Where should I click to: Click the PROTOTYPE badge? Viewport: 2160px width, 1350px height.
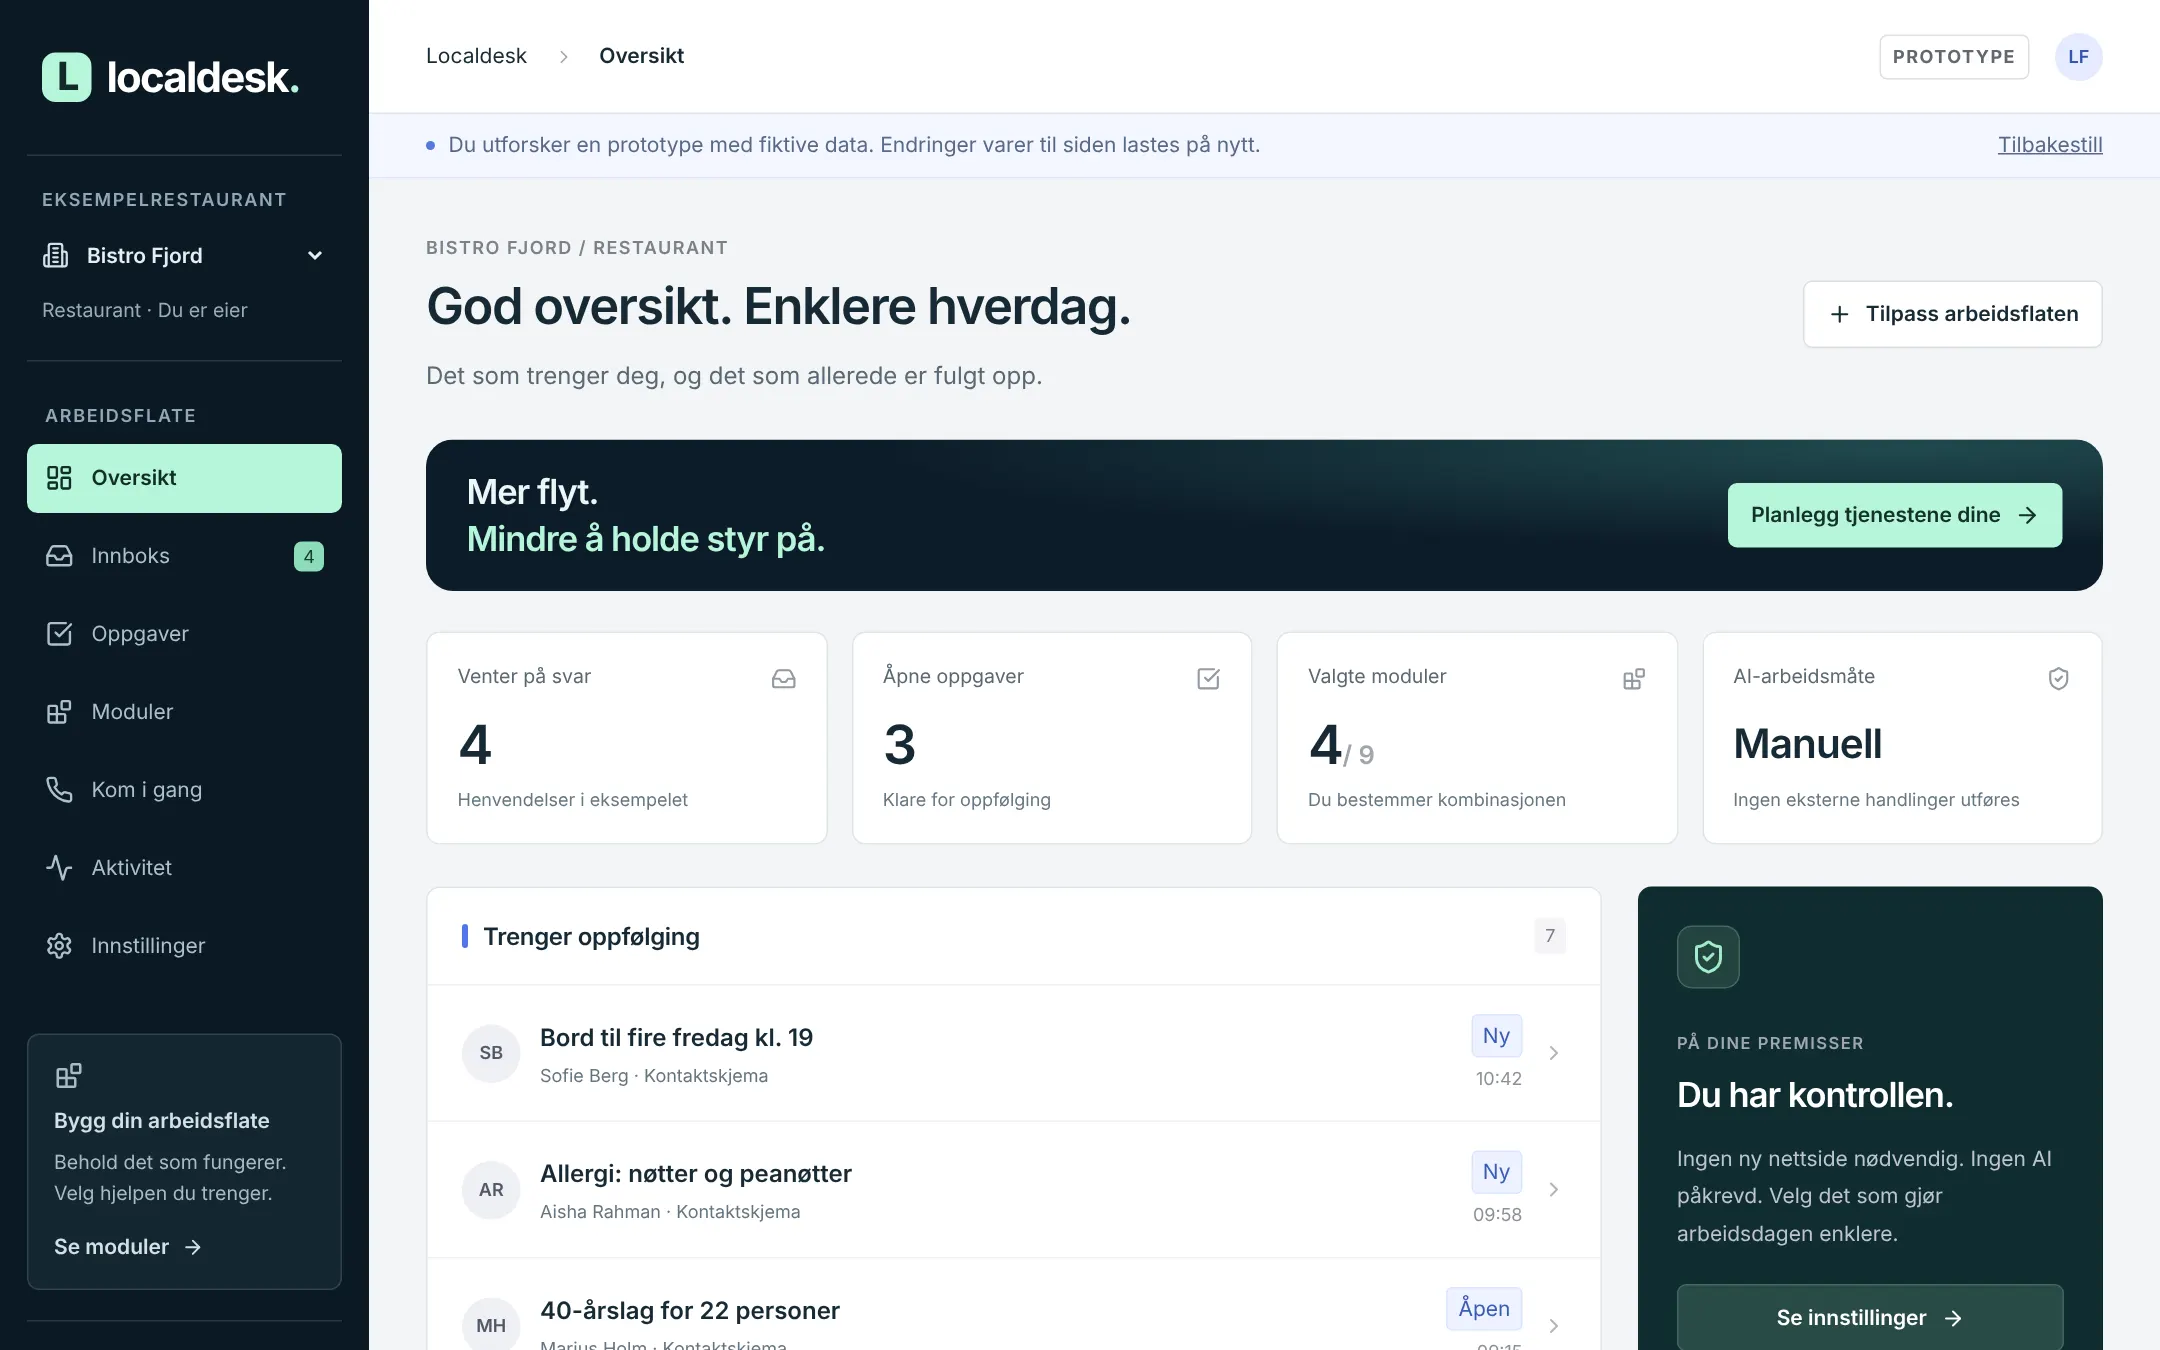point(1954,57)
